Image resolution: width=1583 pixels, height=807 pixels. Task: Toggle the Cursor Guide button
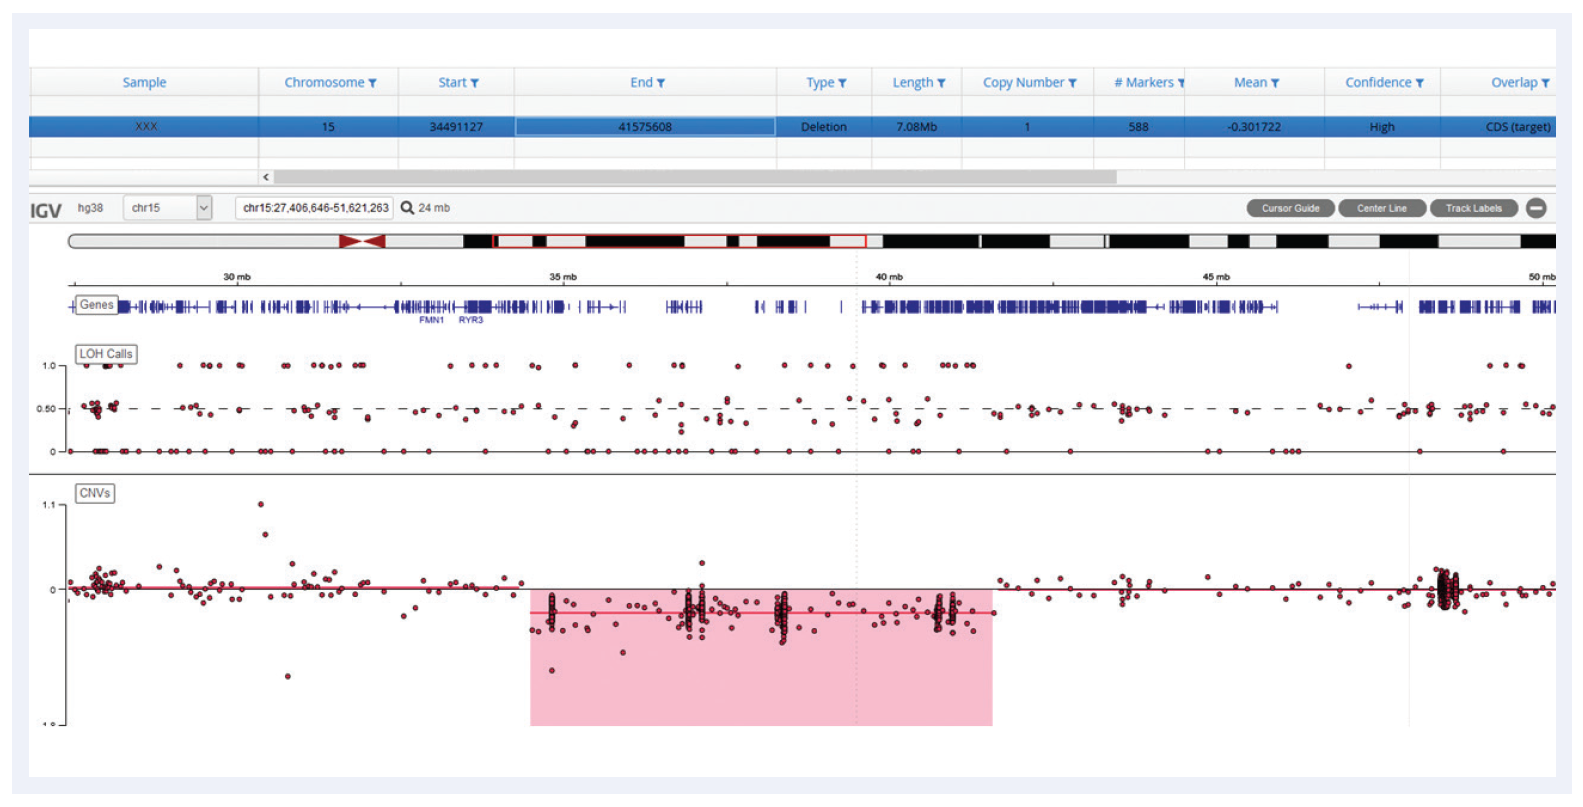coord(1290,208)
